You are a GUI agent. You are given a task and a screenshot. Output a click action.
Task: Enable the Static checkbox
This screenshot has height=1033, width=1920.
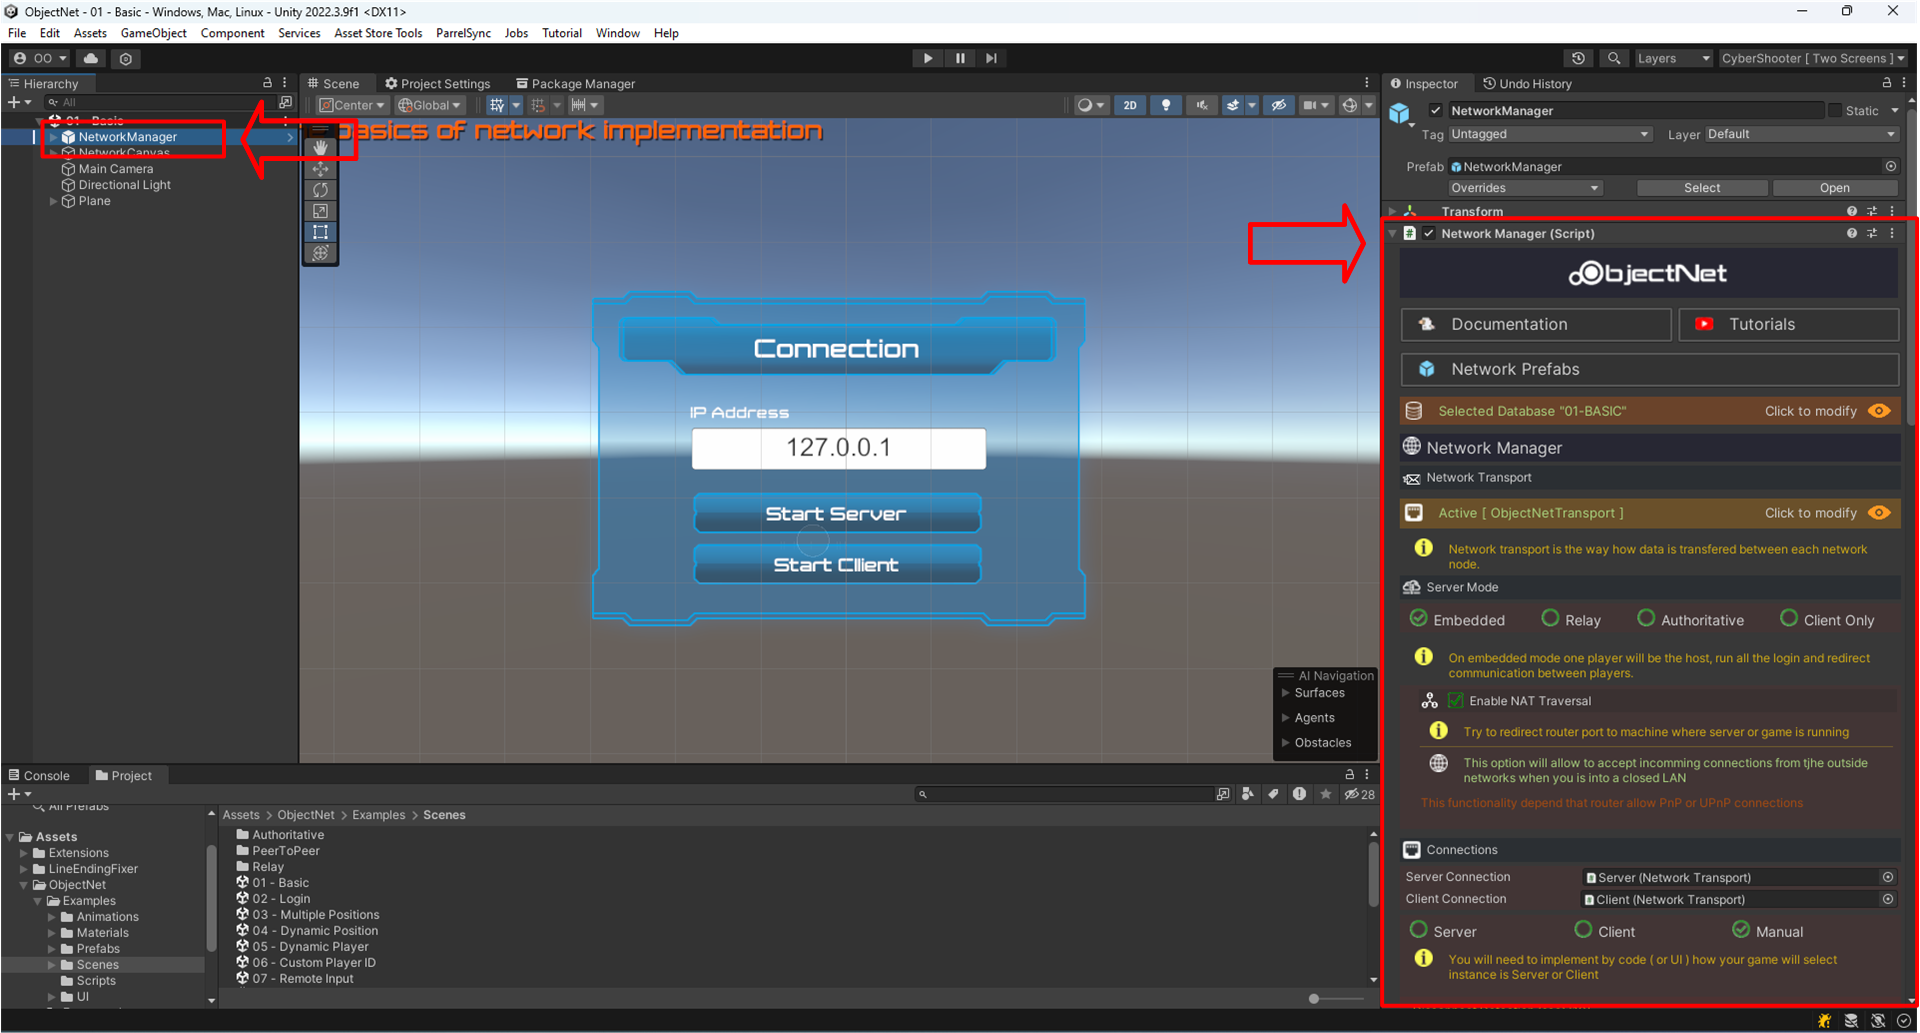[1835, 110]
